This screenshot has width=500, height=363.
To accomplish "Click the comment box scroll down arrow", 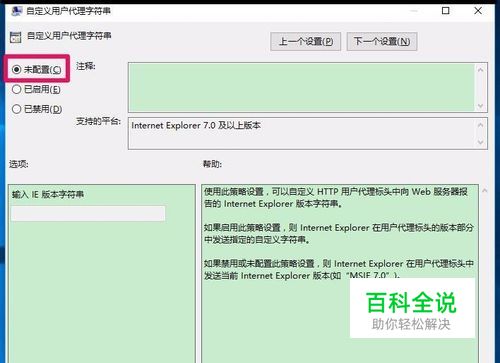I will (x=480, y=106).
